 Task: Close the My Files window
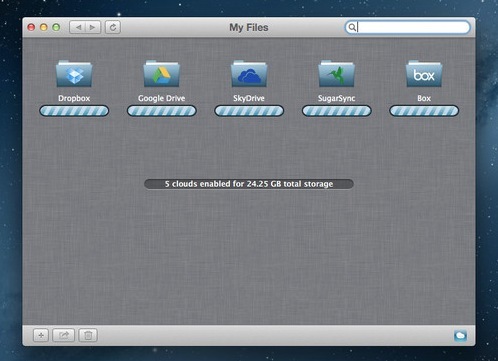pyautogui.click(x=31, y=27)
